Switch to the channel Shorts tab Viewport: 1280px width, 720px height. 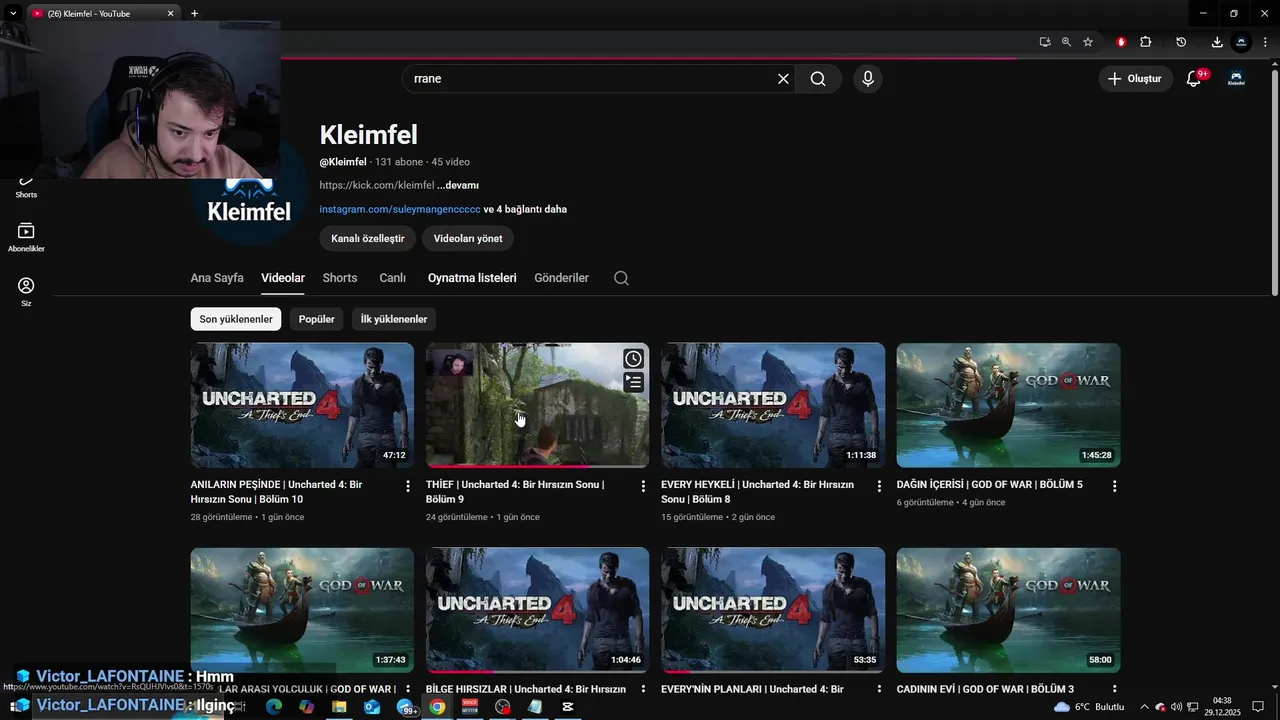340,278
